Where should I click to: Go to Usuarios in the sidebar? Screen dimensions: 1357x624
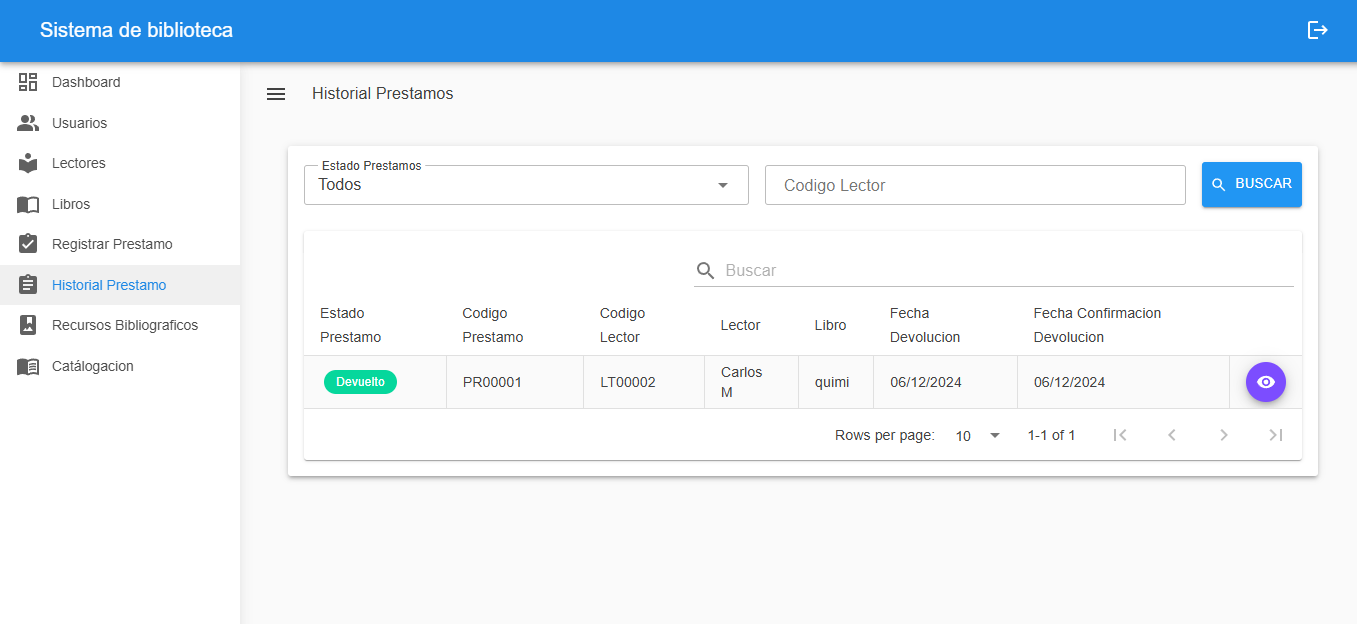point(79,123)
